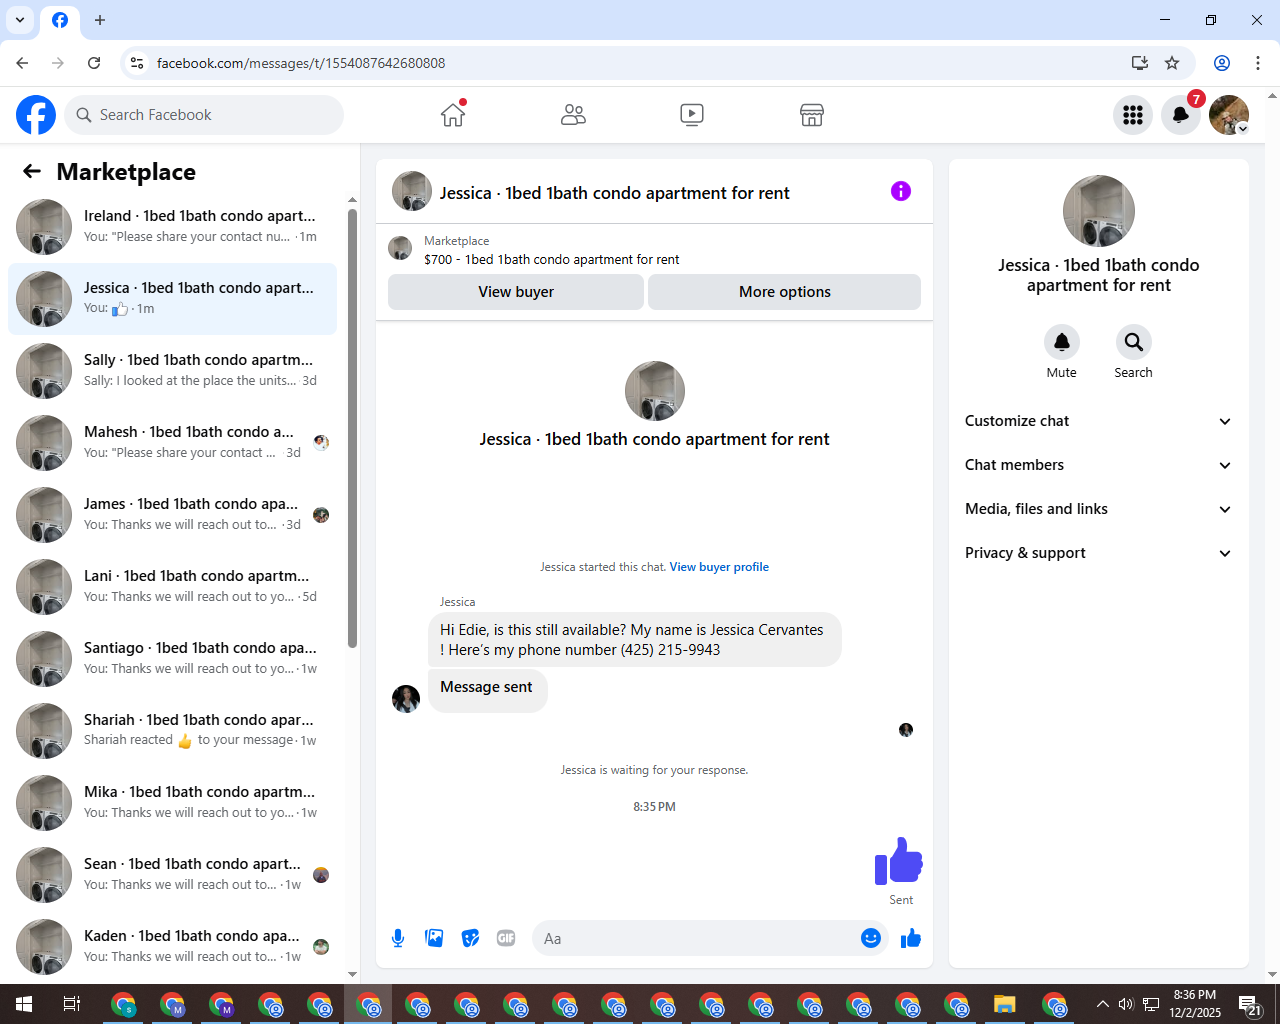Open the Lani conversation
Viewport: 1280px width, 1024px height.
coord(172,587)
